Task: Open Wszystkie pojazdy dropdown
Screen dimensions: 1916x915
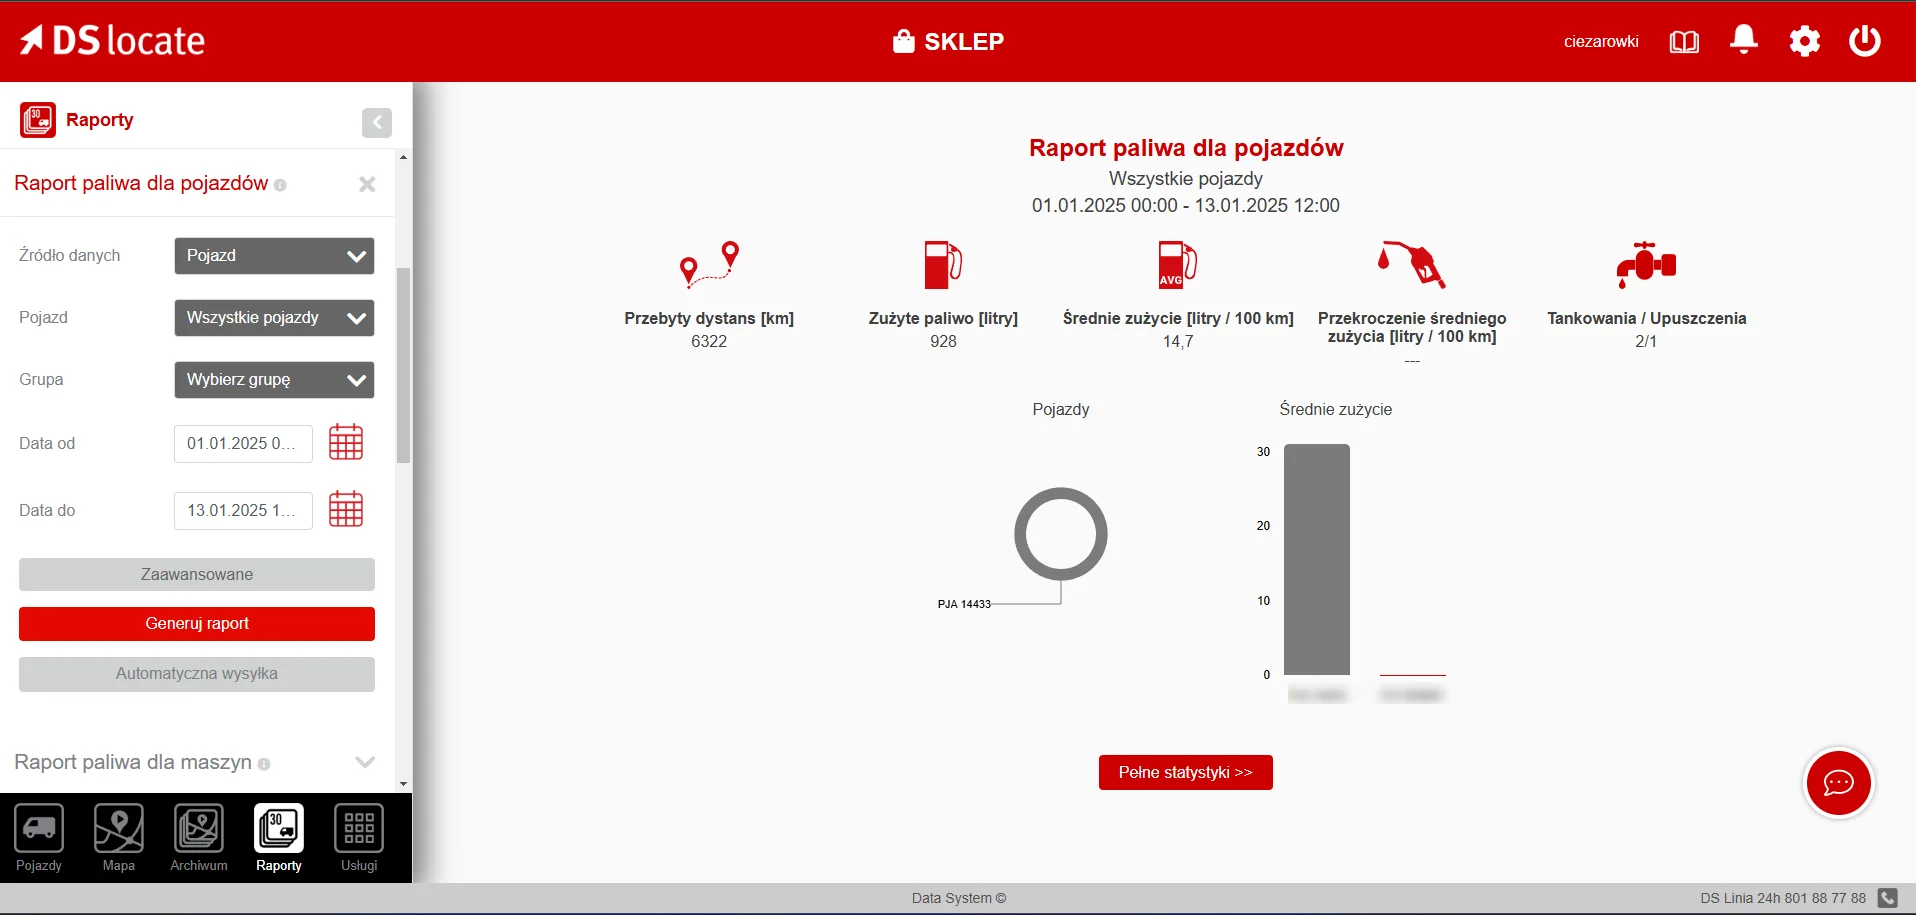Action: click(274, 318)
